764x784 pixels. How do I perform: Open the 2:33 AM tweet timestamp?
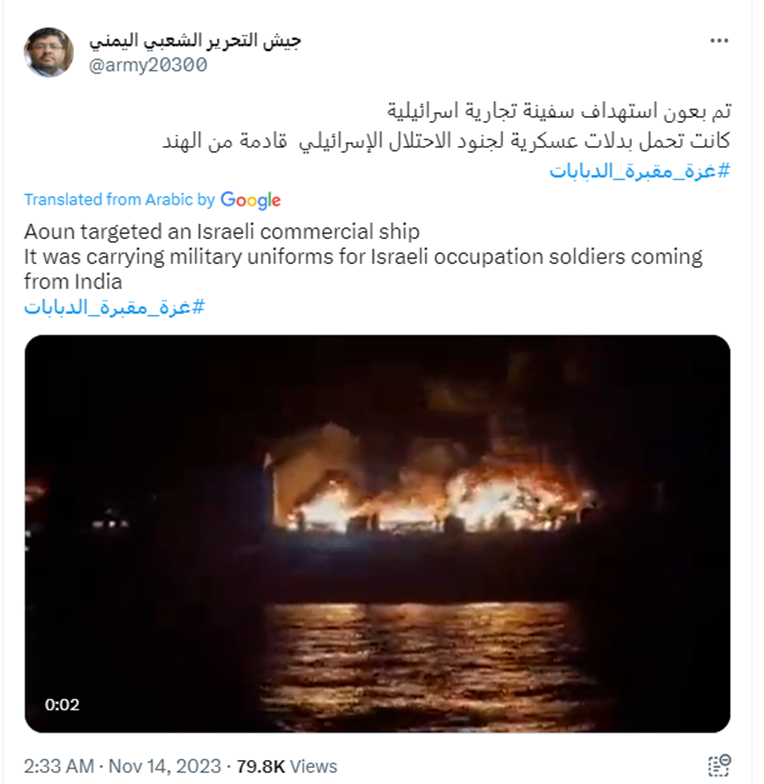coord(59,766)
